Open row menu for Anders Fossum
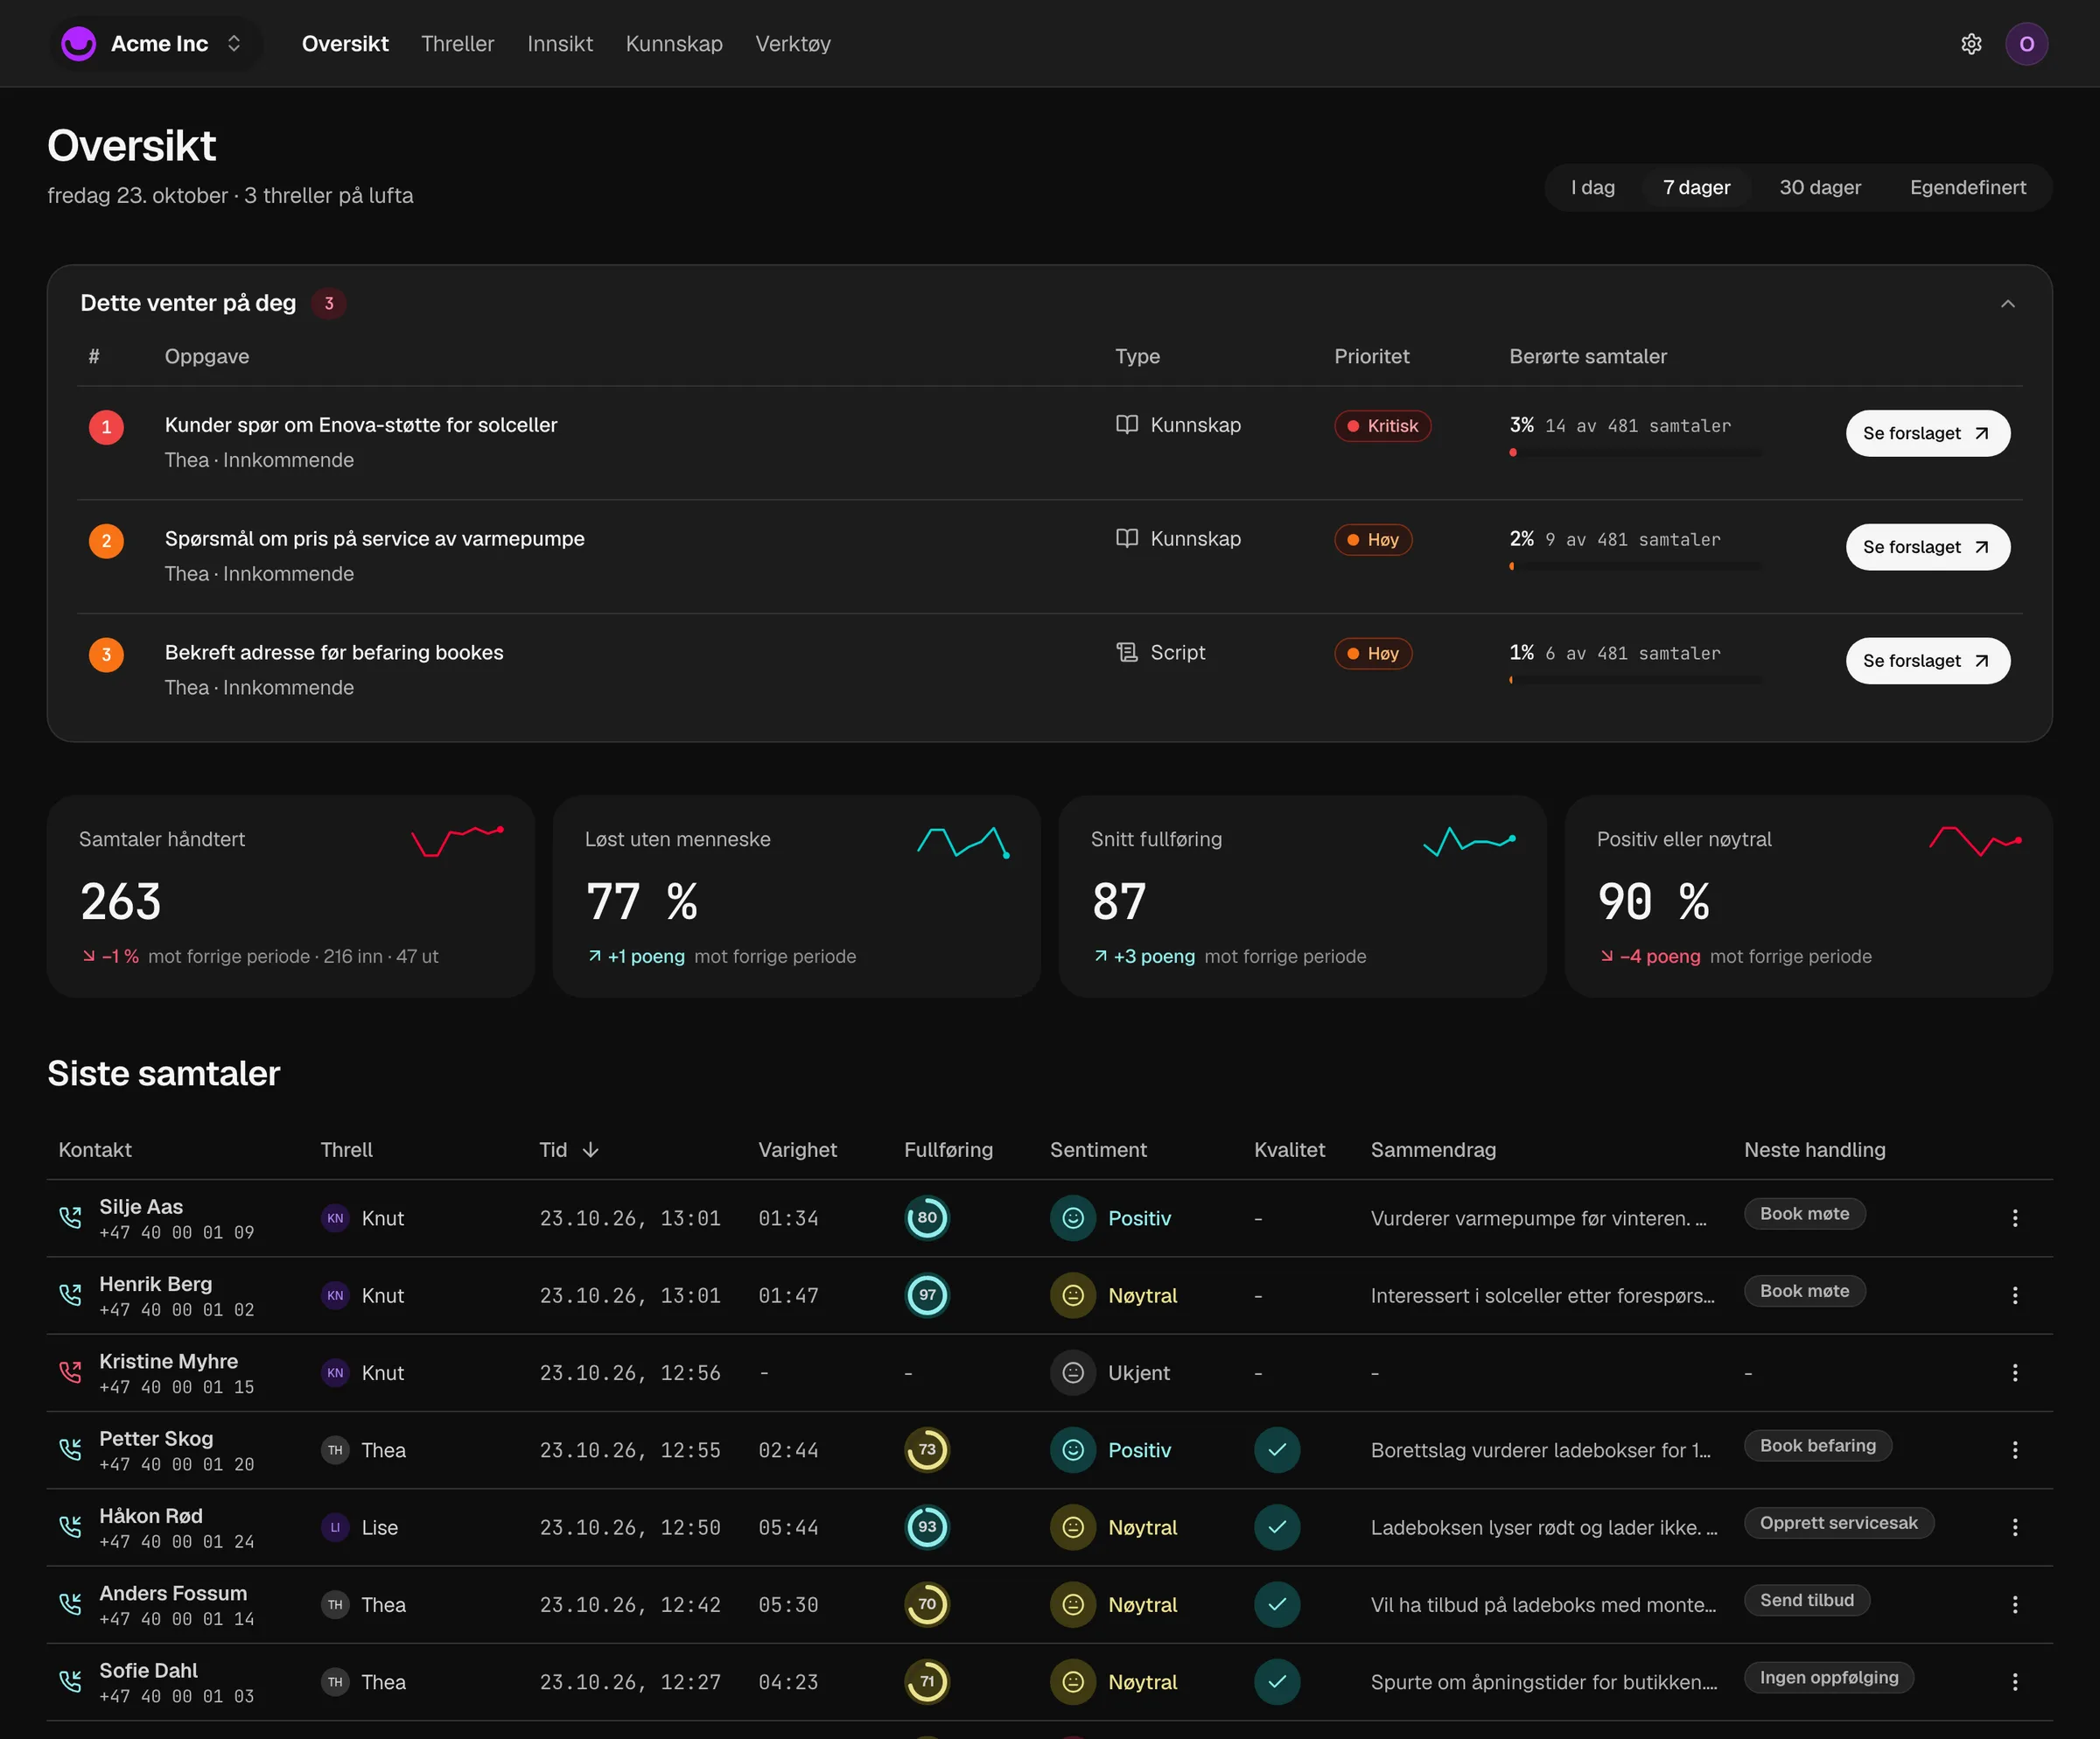Viewport: 2100px width, 1739px height. pos(2015,1605)
